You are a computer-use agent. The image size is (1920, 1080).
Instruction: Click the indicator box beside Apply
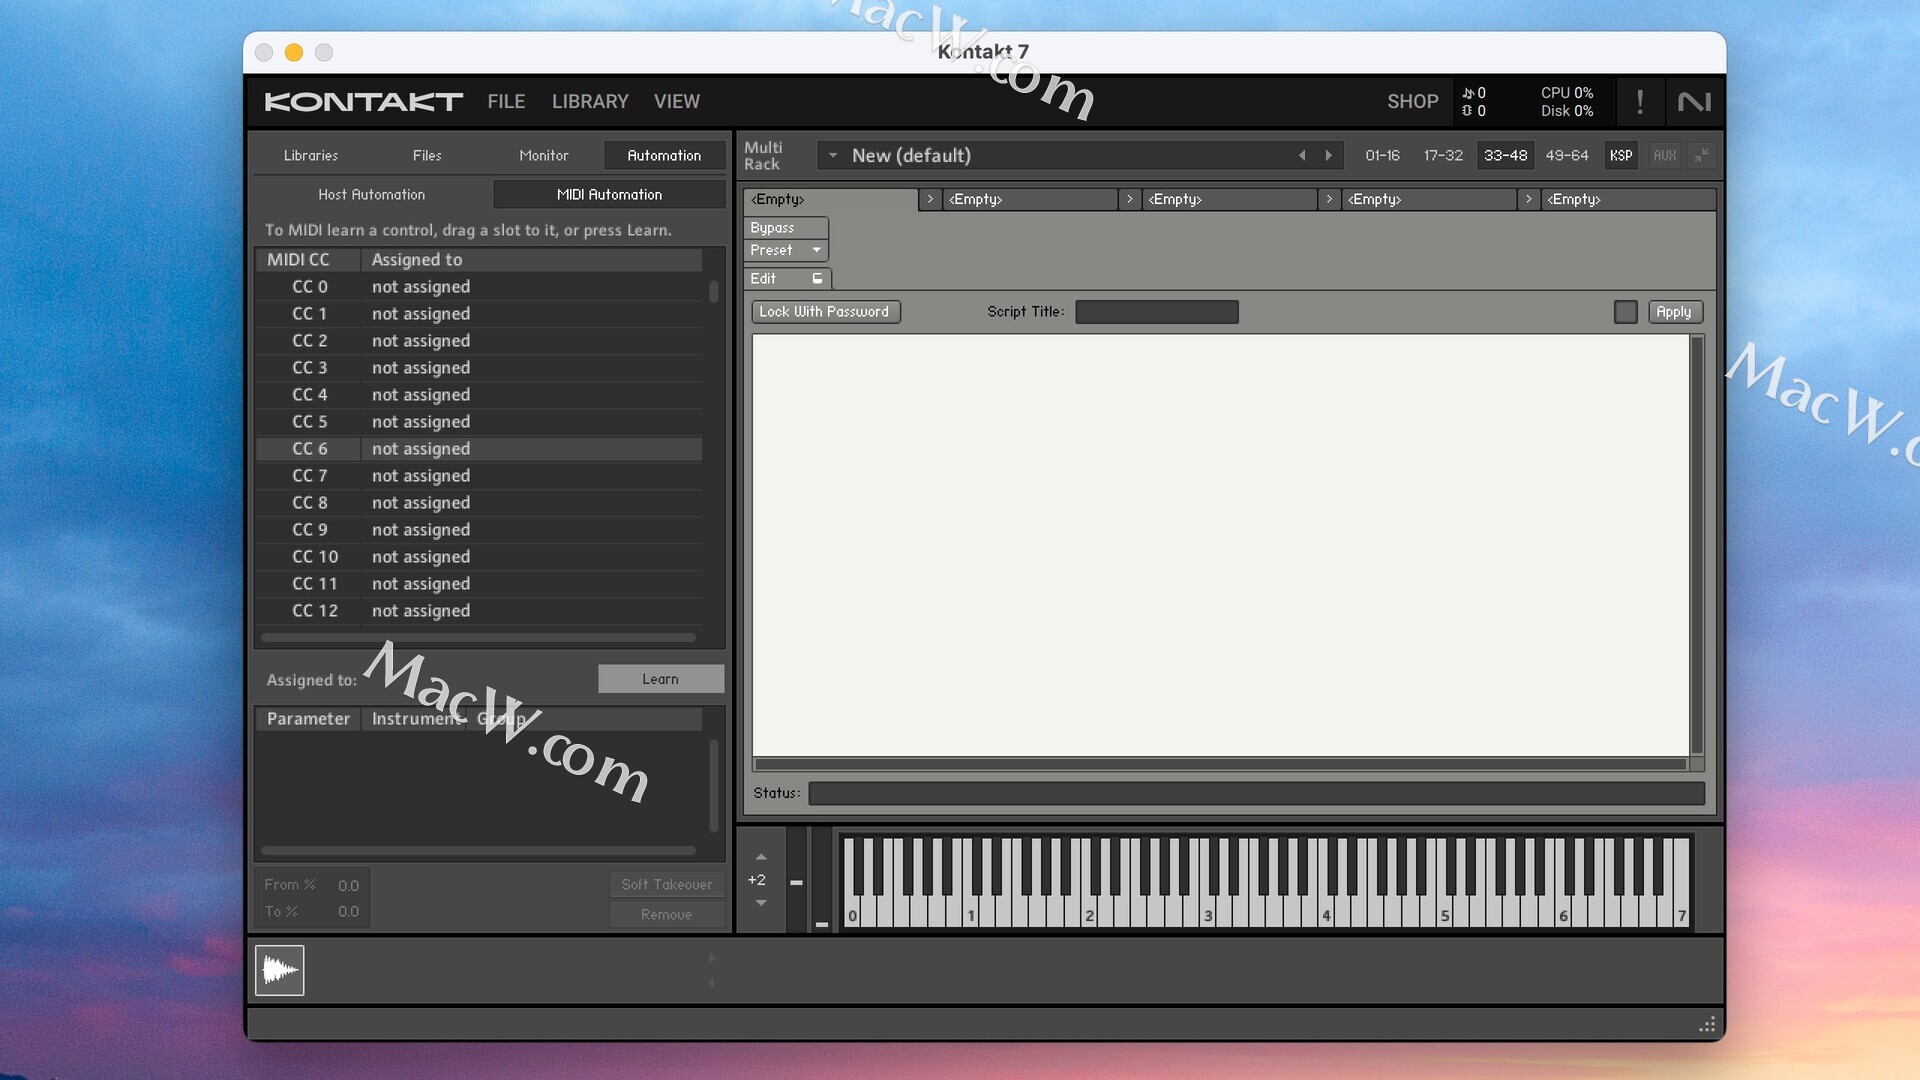1625,312
